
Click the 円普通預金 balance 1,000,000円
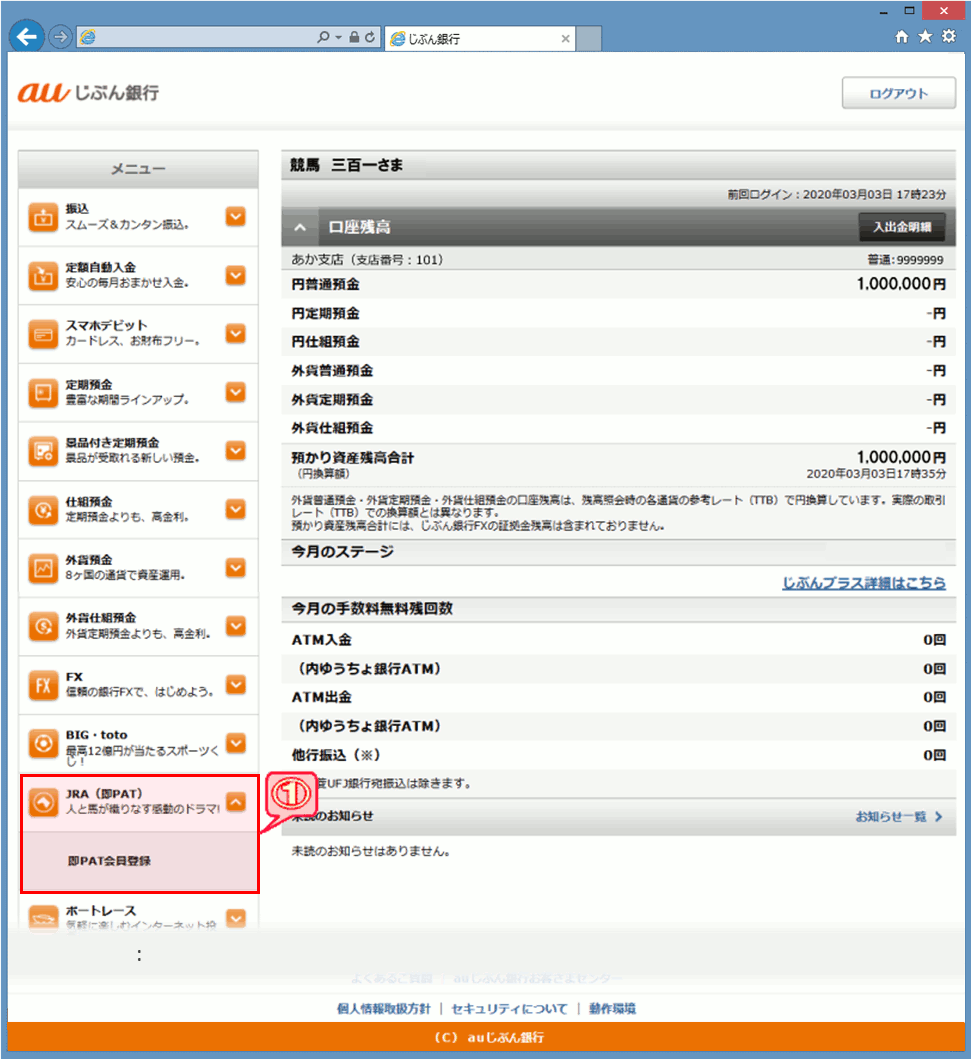coord(901,284)
